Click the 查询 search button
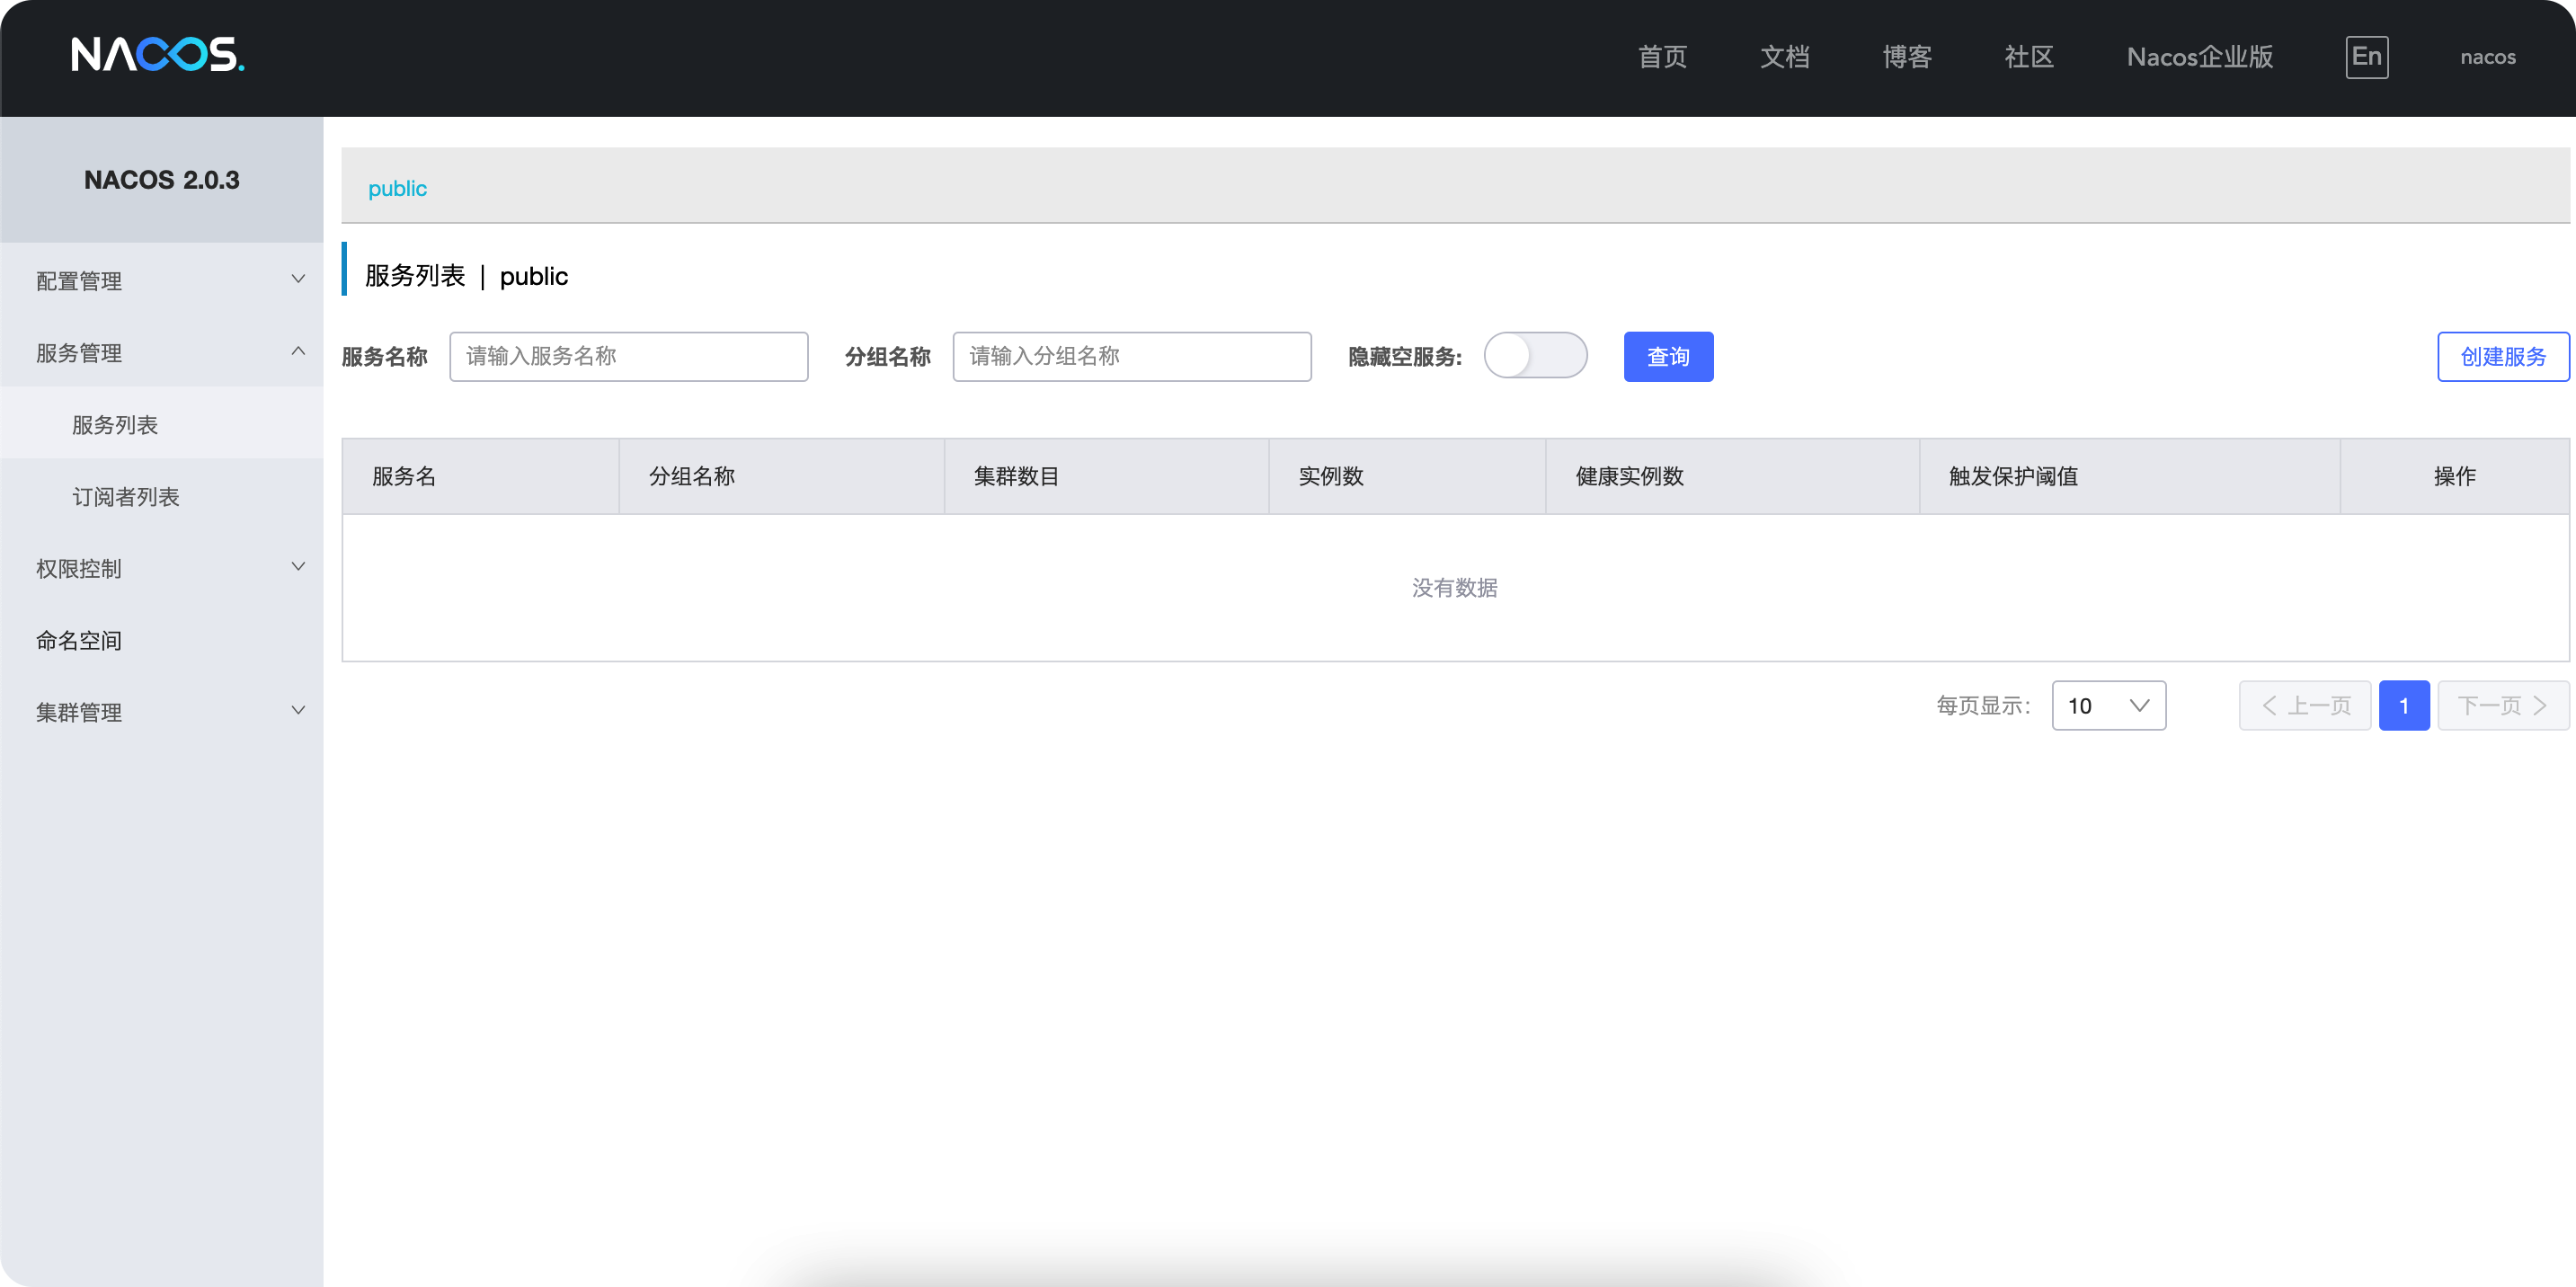The width and height of the screenshot is (2576, 1287). (1668, 356)
